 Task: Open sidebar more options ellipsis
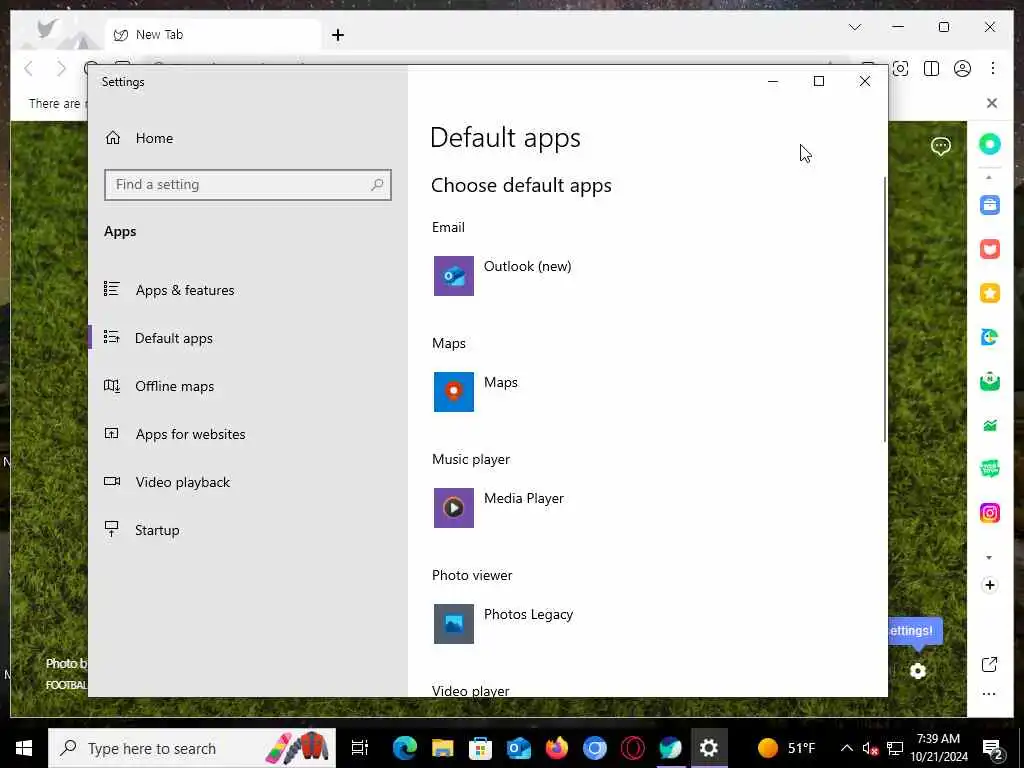[x=989, y=694]
